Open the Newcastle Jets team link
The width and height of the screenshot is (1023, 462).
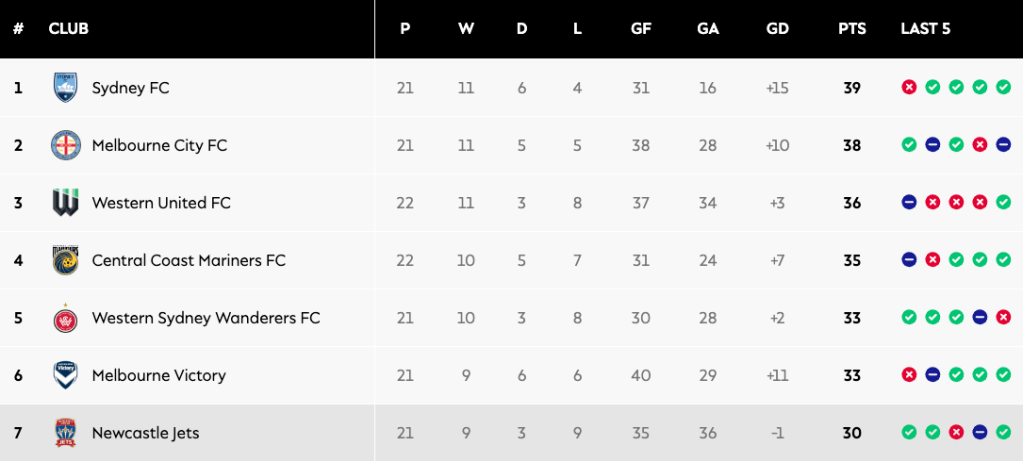point(145,433)
